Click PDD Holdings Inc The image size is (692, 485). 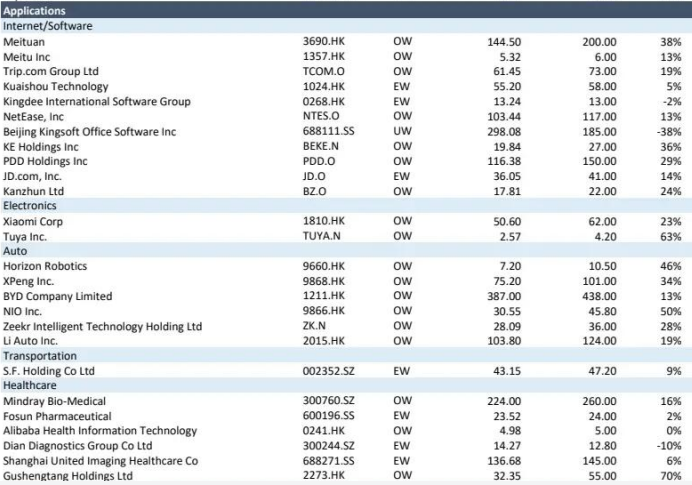(x=45, y=161)
